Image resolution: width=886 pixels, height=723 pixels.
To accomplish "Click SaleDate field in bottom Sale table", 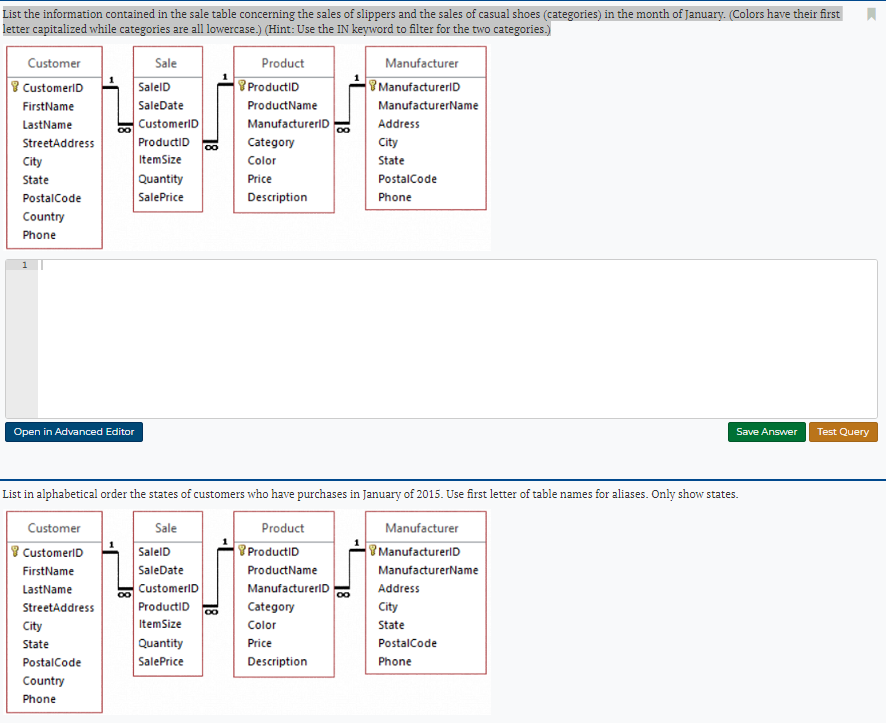I will click(161, 570).
